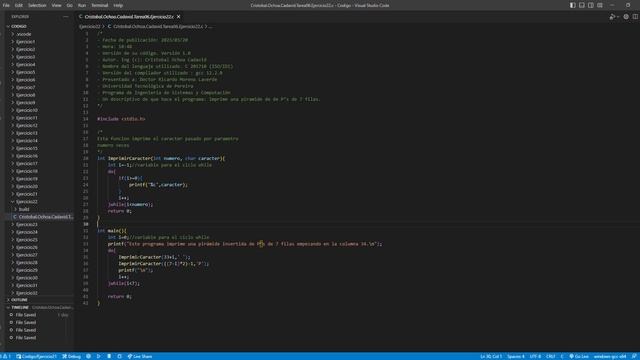Close the Ejercicio22.c editor tab
This screenshot has width=640, height=360.
pos(178,17)
